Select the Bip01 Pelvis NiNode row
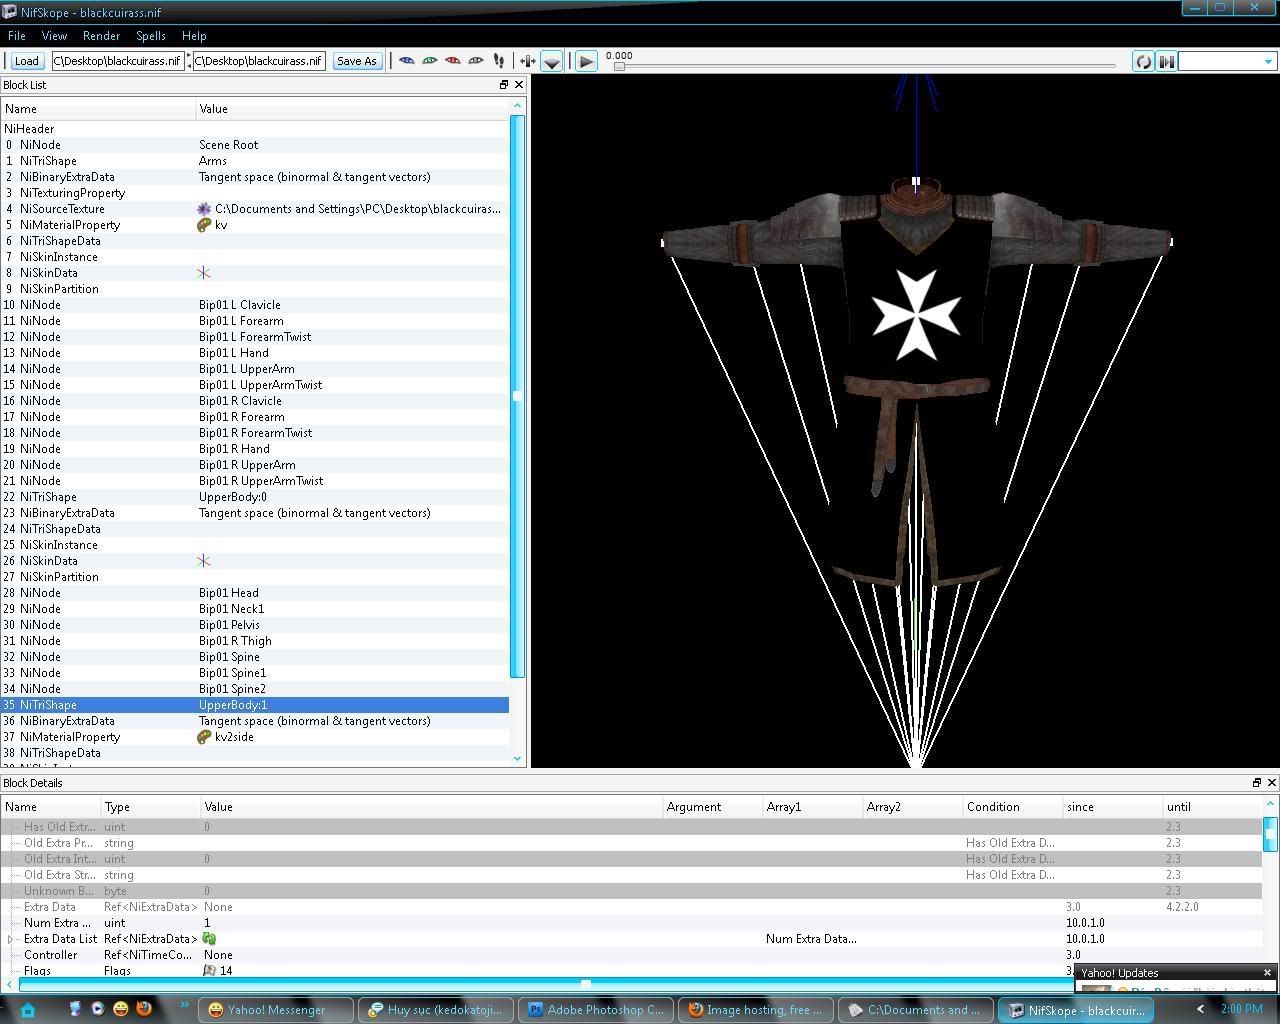 point(255,625)
